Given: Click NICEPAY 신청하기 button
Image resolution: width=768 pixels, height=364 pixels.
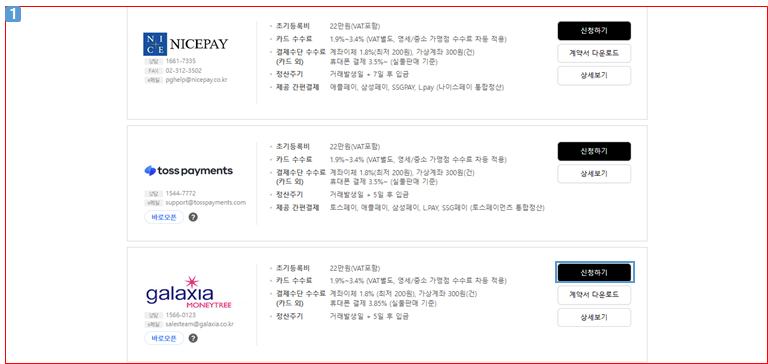Looking at the screenshot, I should point(594,30).
